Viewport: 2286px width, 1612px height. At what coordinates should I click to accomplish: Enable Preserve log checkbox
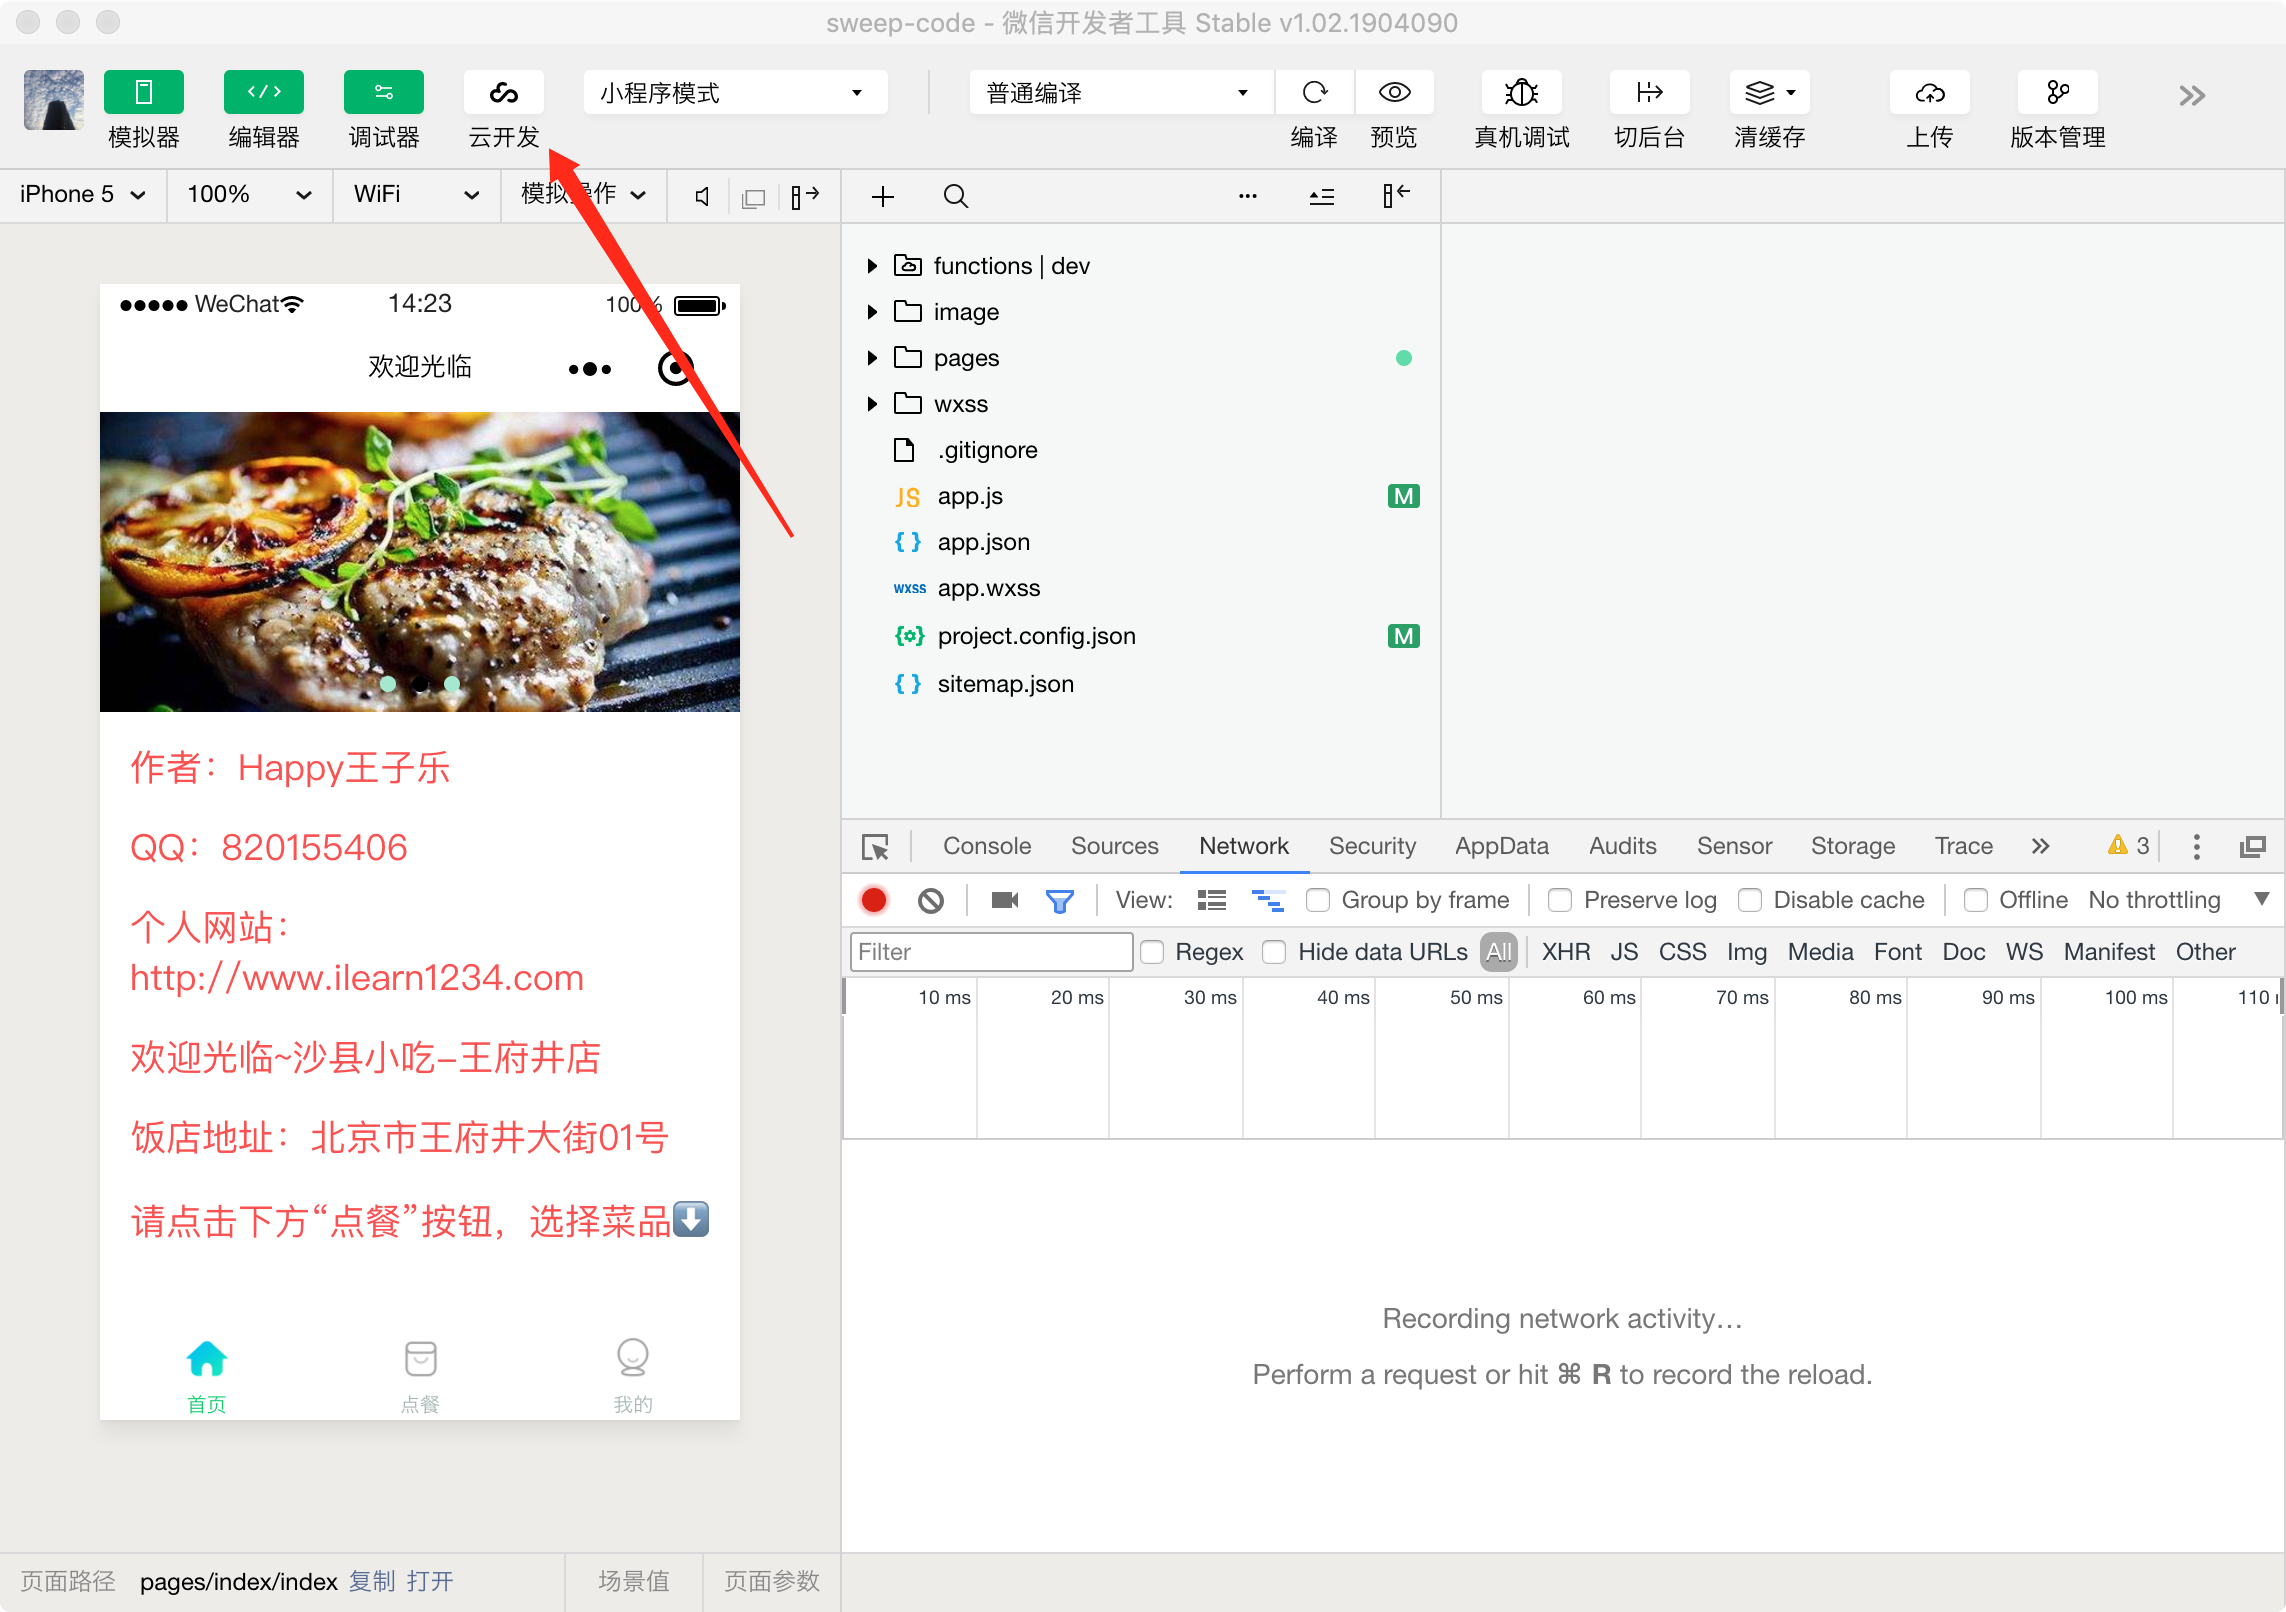pyautogui.click(x=1560, y=900)
